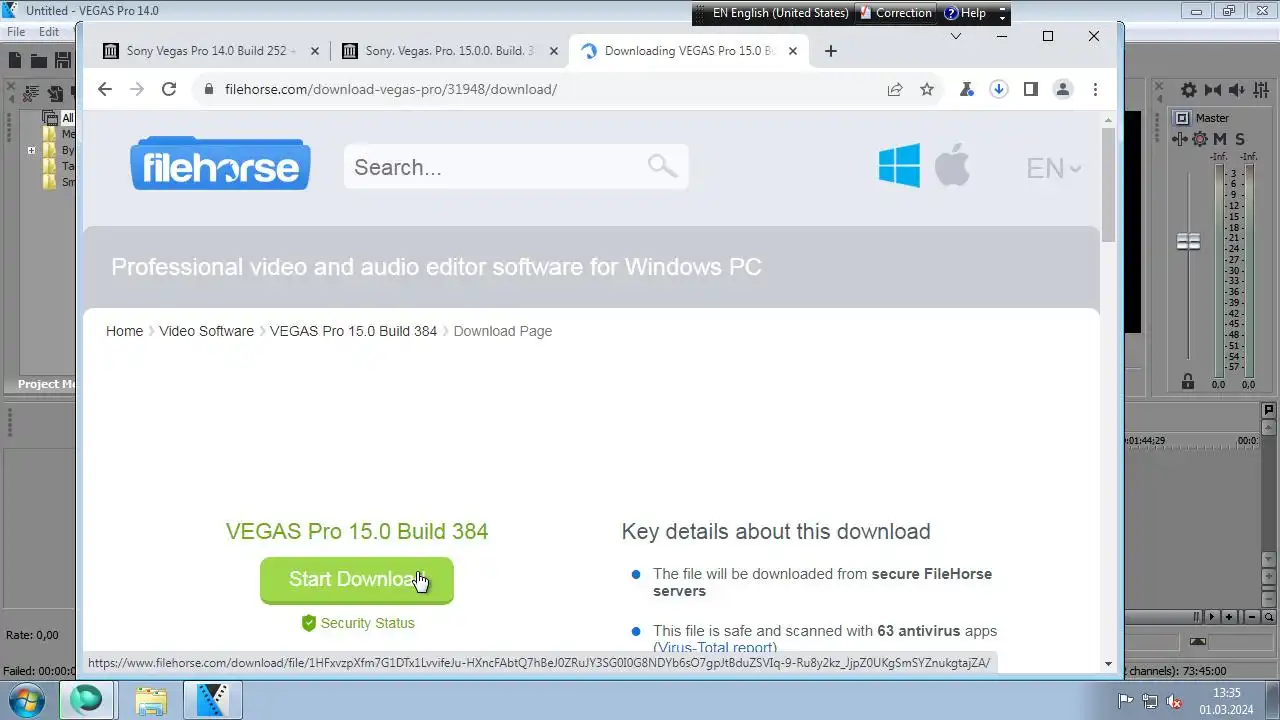Select the Windows platform icon
1280x720 pixels.
tap(899, 165)
